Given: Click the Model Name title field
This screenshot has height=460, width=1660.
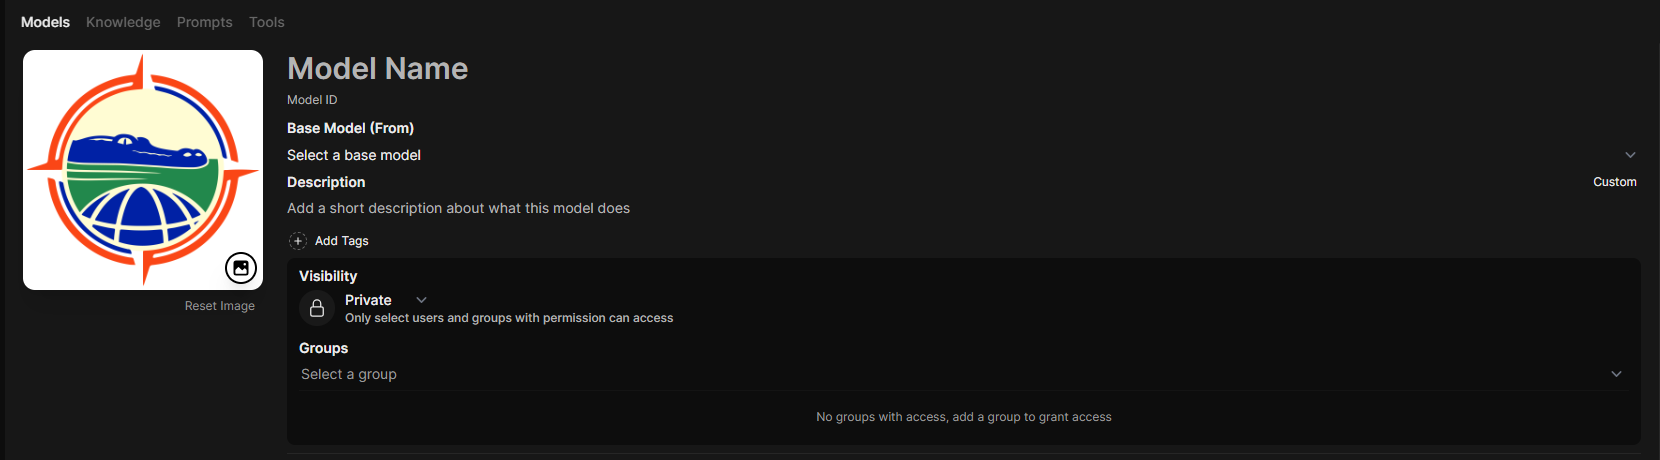Looking at the screenshot, I should [x=378, y=68].
